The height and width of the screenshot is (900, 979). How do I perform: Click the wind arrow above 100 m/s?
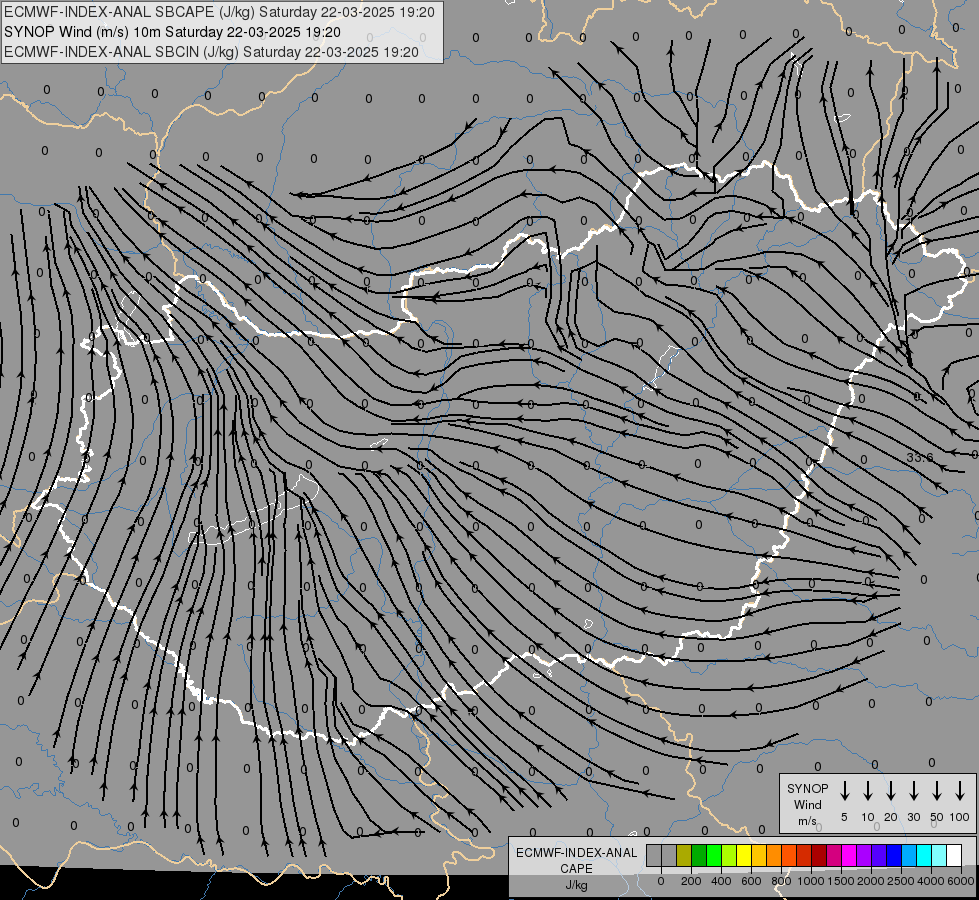point(960,791)
